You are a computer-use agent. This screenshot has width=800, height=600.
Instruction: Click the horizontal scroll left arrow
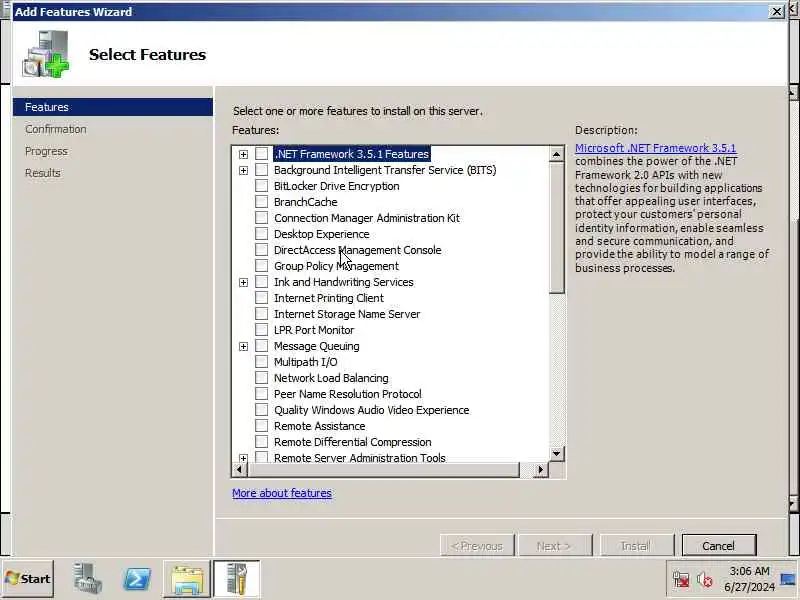(x=239, y=469)
